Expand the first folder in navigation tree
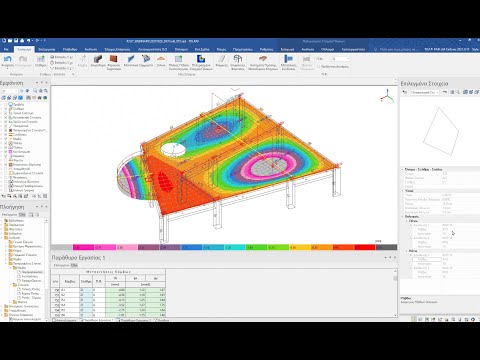Screen dimensions: 480x360 pos(2,221)
